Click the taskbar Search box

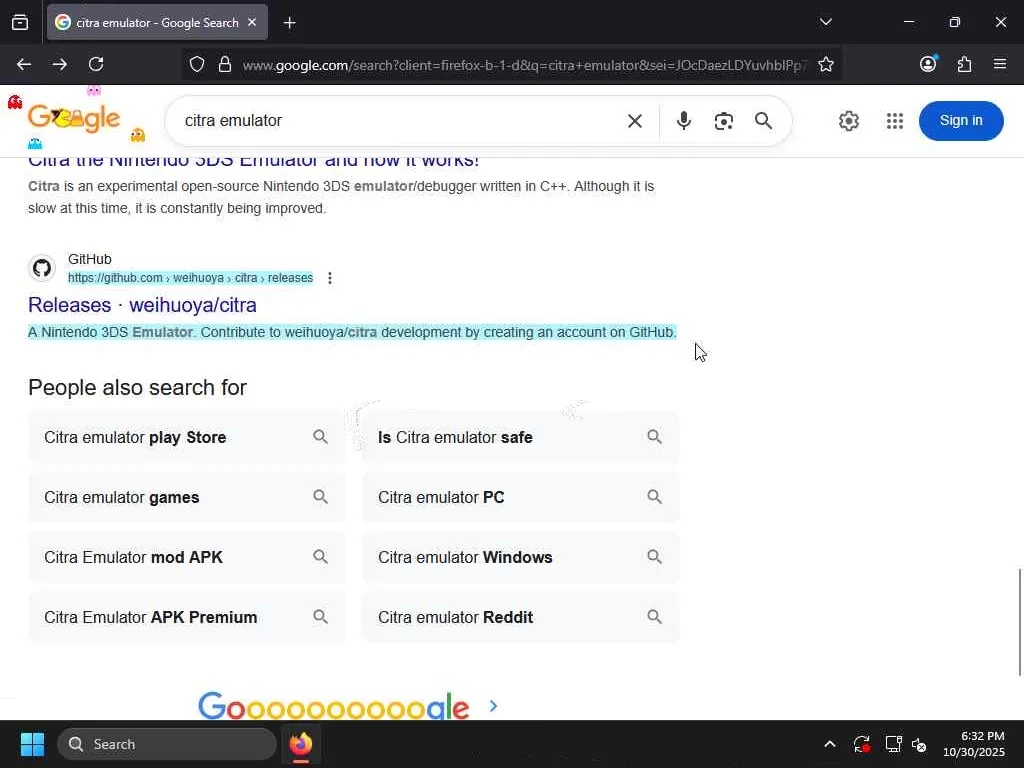pyautogui.click(x=167, y=744)
